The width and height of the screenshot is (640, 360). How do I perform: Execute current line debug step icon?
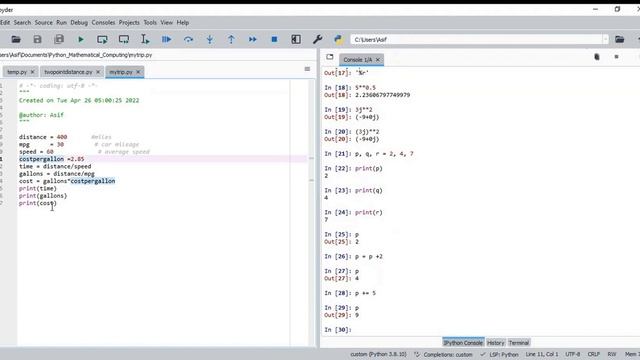[188, 40]
